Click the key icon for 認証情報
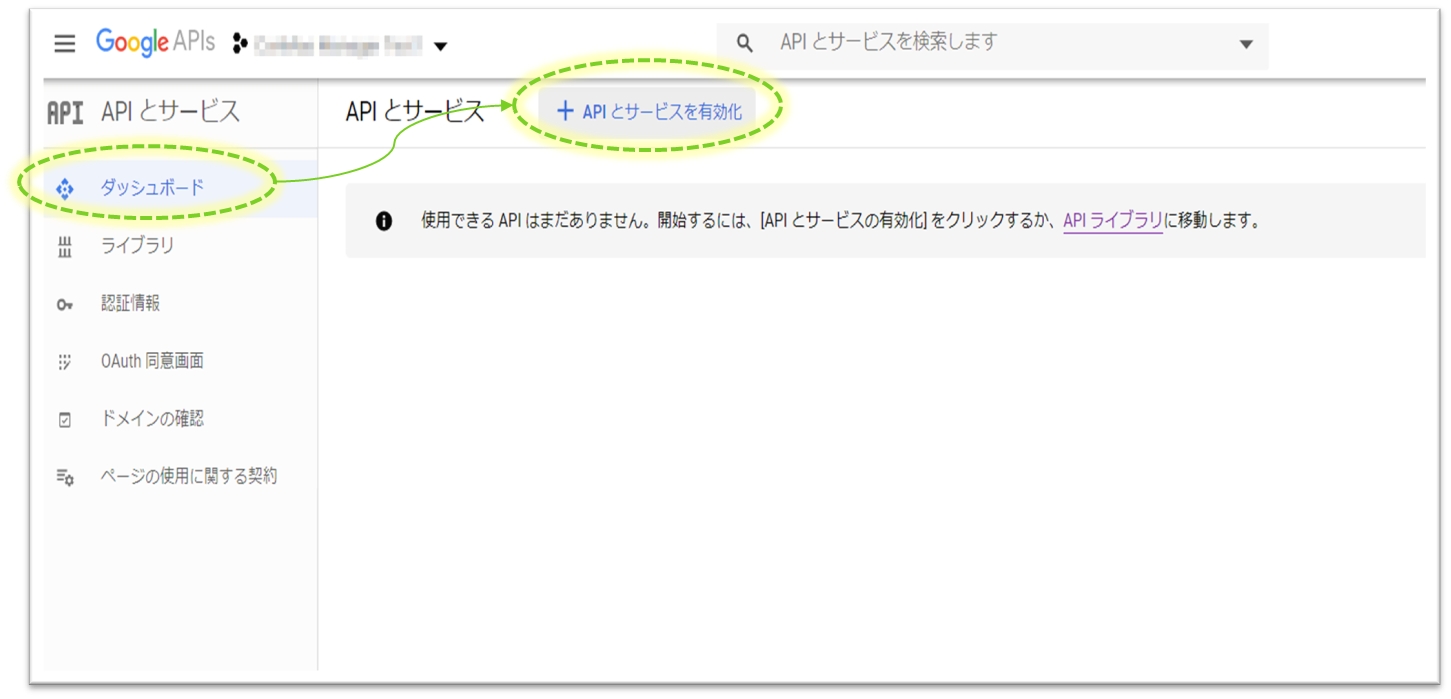This screenshot has height=699, width=1451. tap(65, 305)
